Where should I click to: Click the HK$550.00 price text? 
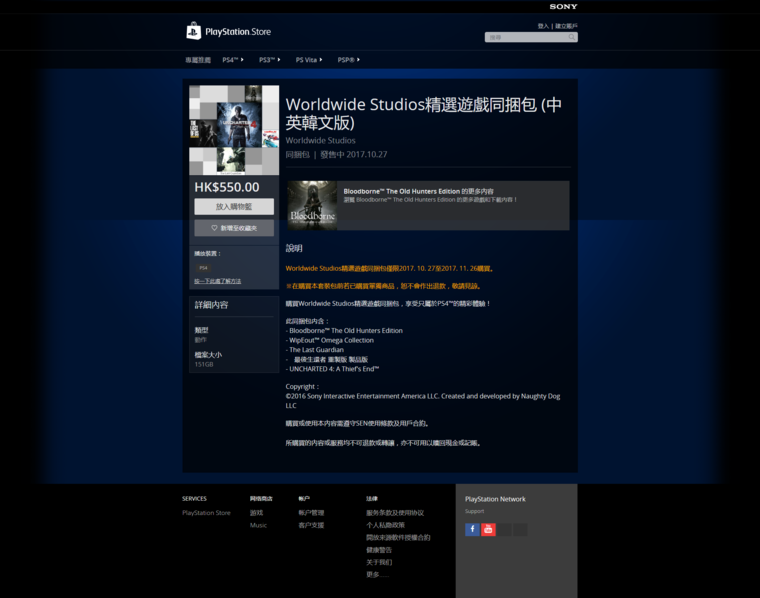click(x=227, y=187)
